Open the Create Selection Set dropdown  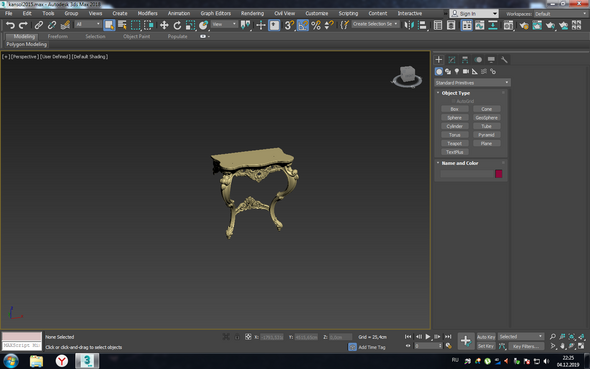click(375, 24)
